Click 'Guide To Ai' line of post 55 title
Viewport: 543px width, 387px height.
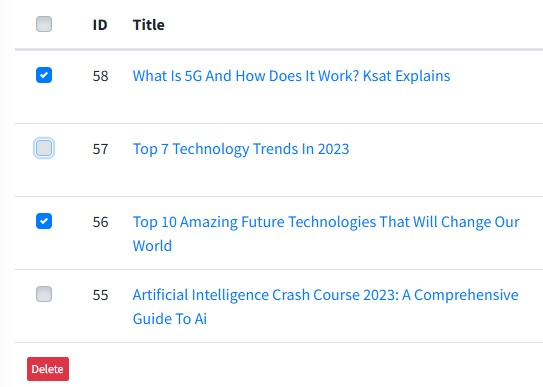pyautogui.click(x=170, y=319)
